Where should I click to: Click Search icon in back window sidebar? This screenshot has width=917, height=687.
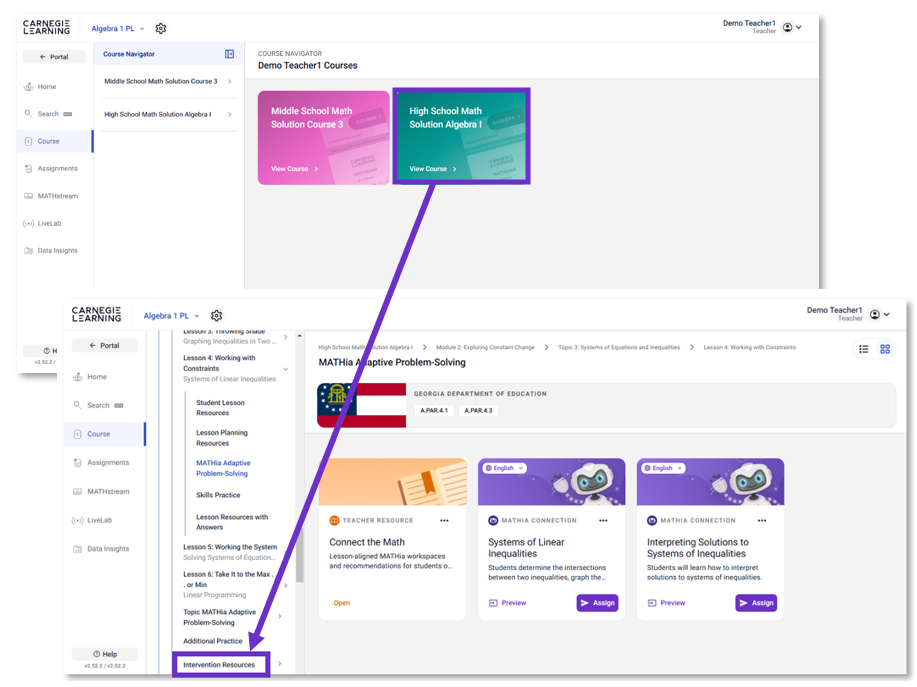pos(28,113)
